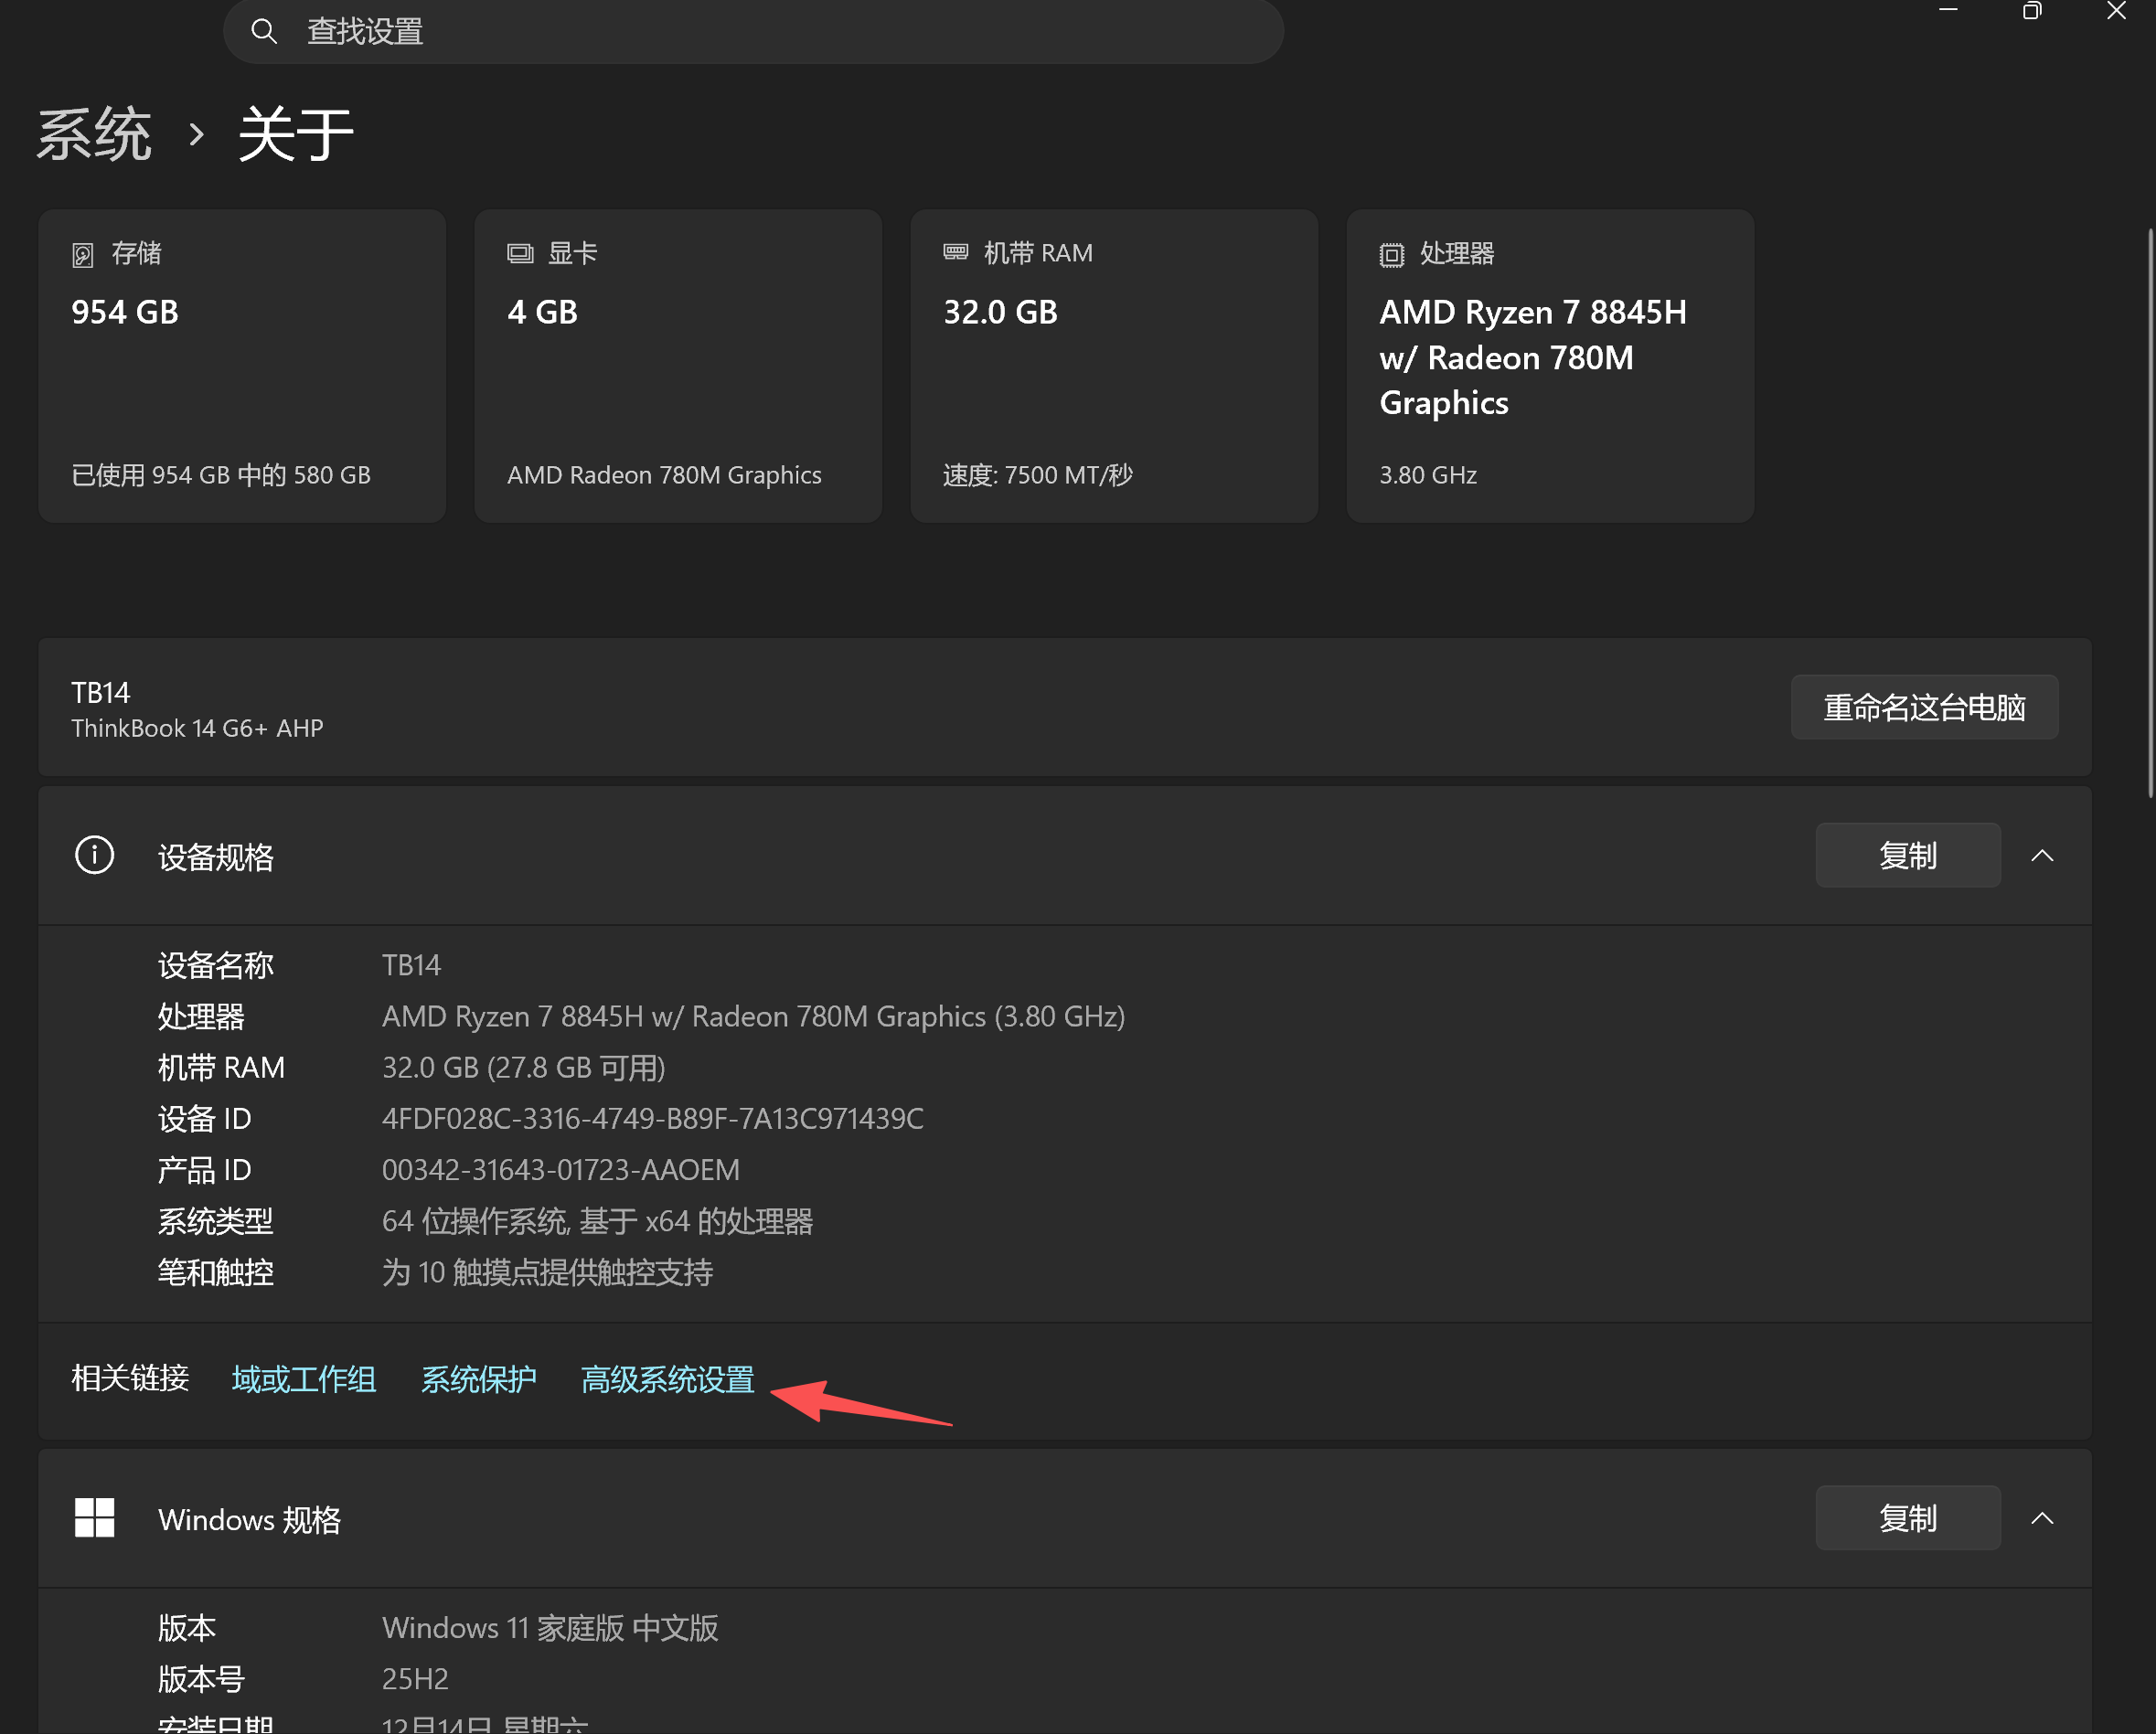
Task: Click the Windows logo icon
Action: pyautogui.click(x=95, y=1518)
